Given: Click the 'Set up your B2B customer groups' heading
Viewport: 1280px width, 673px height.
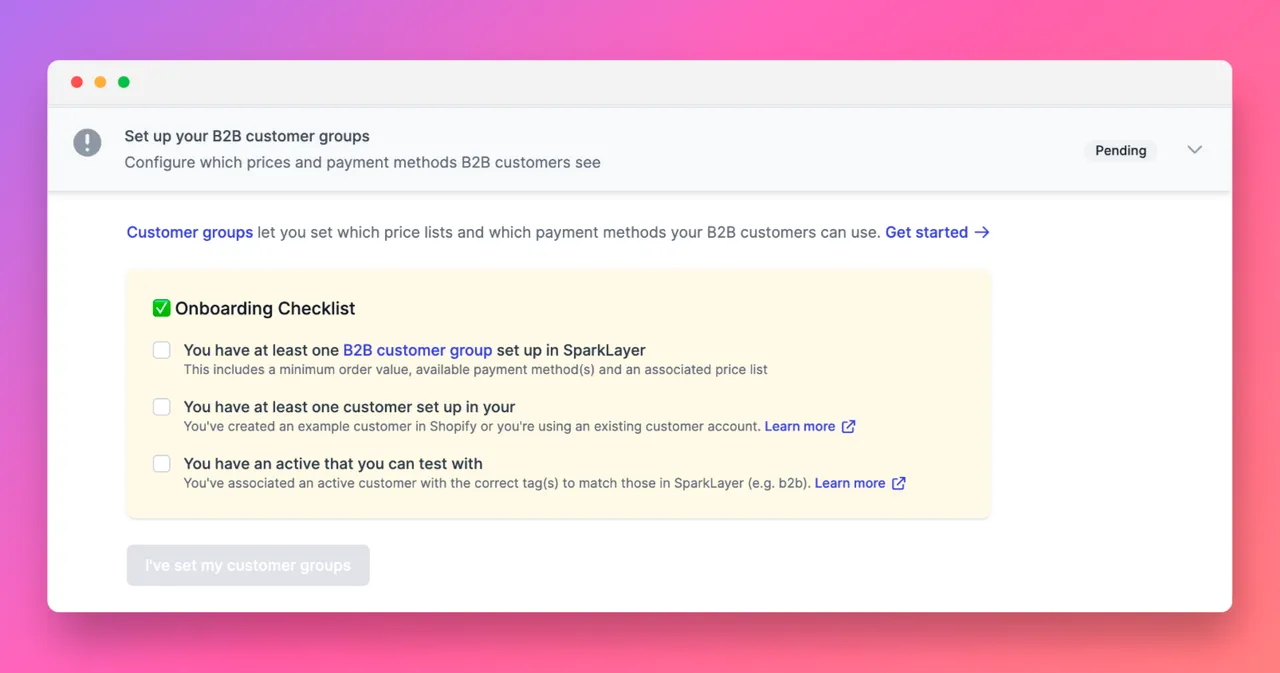Looking at the screenshot, I should pos(247,136).
